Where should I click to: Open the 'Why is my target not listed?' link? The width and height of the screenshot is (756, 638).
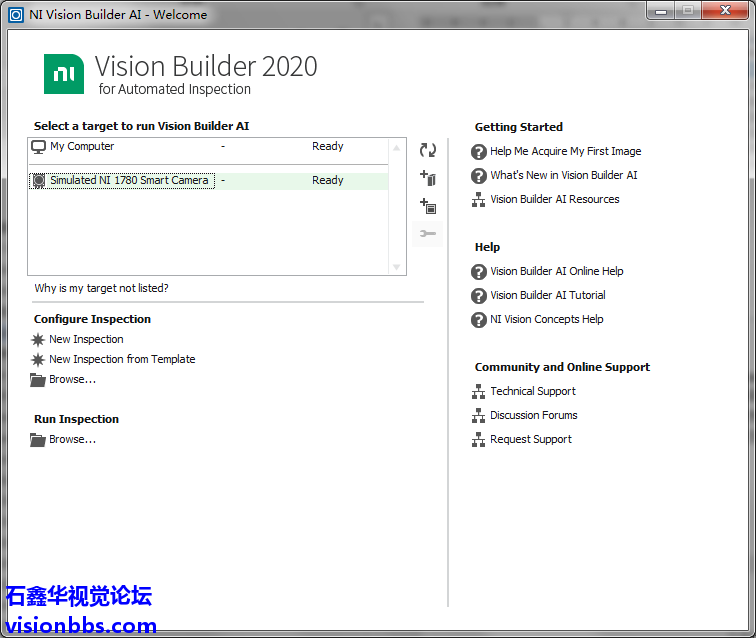[x=101, y=288]
